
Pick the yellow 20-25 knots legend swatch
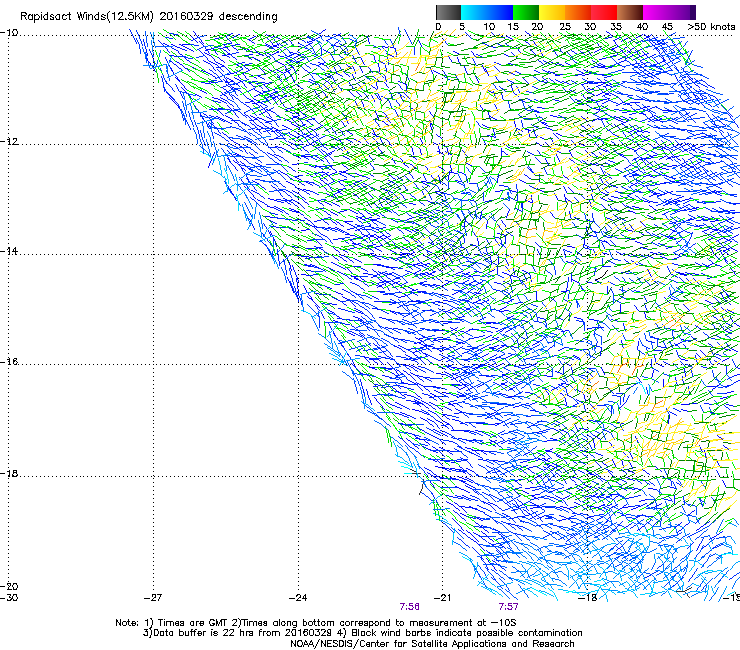552,12
